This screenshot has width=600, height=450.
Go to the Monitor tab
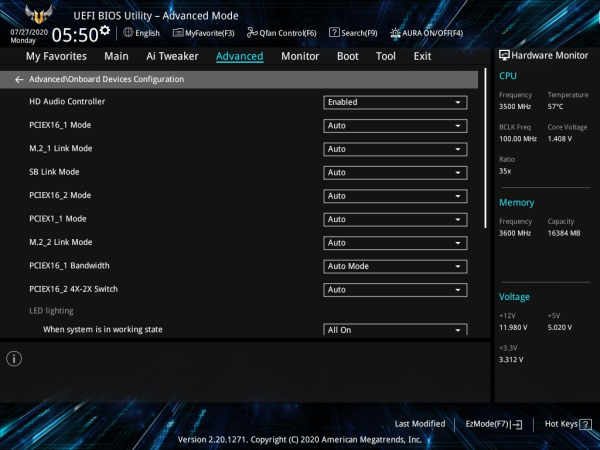[x=300, y=56]
